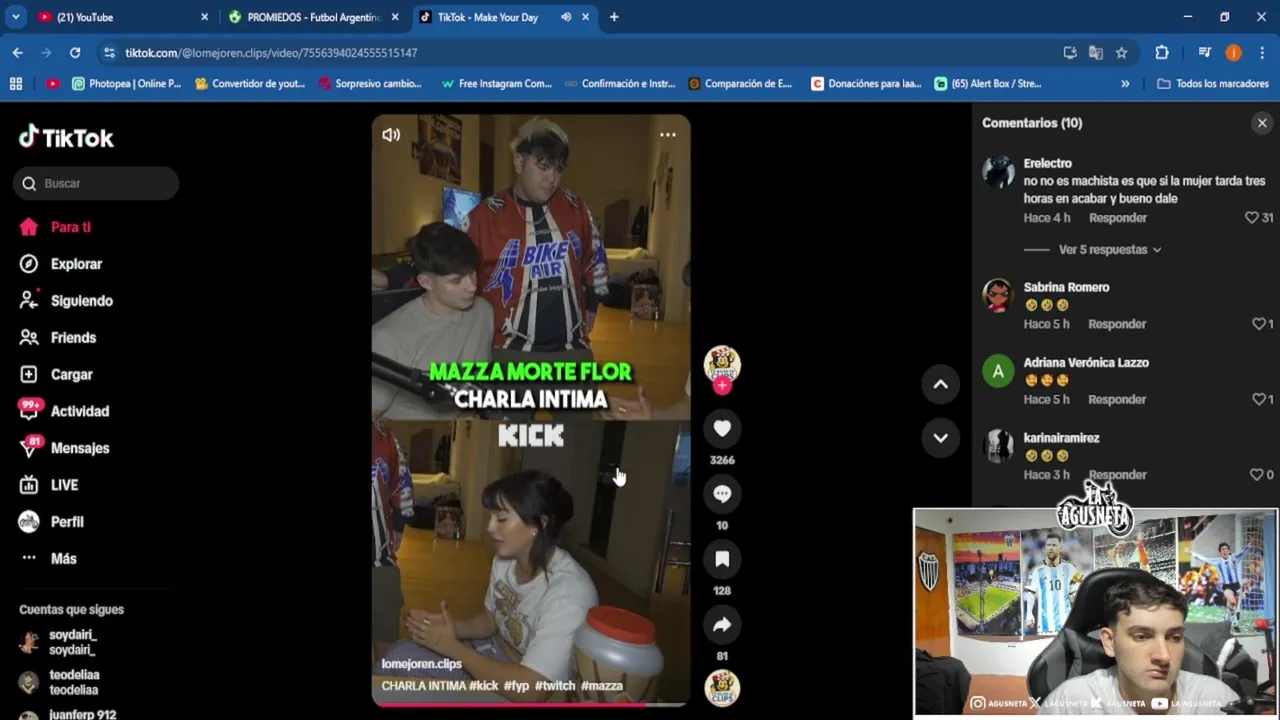The height and width of the screenshot is (720, 1280).
Task: Open the Todos los marcadores folder
Action: click(1213, 84)
